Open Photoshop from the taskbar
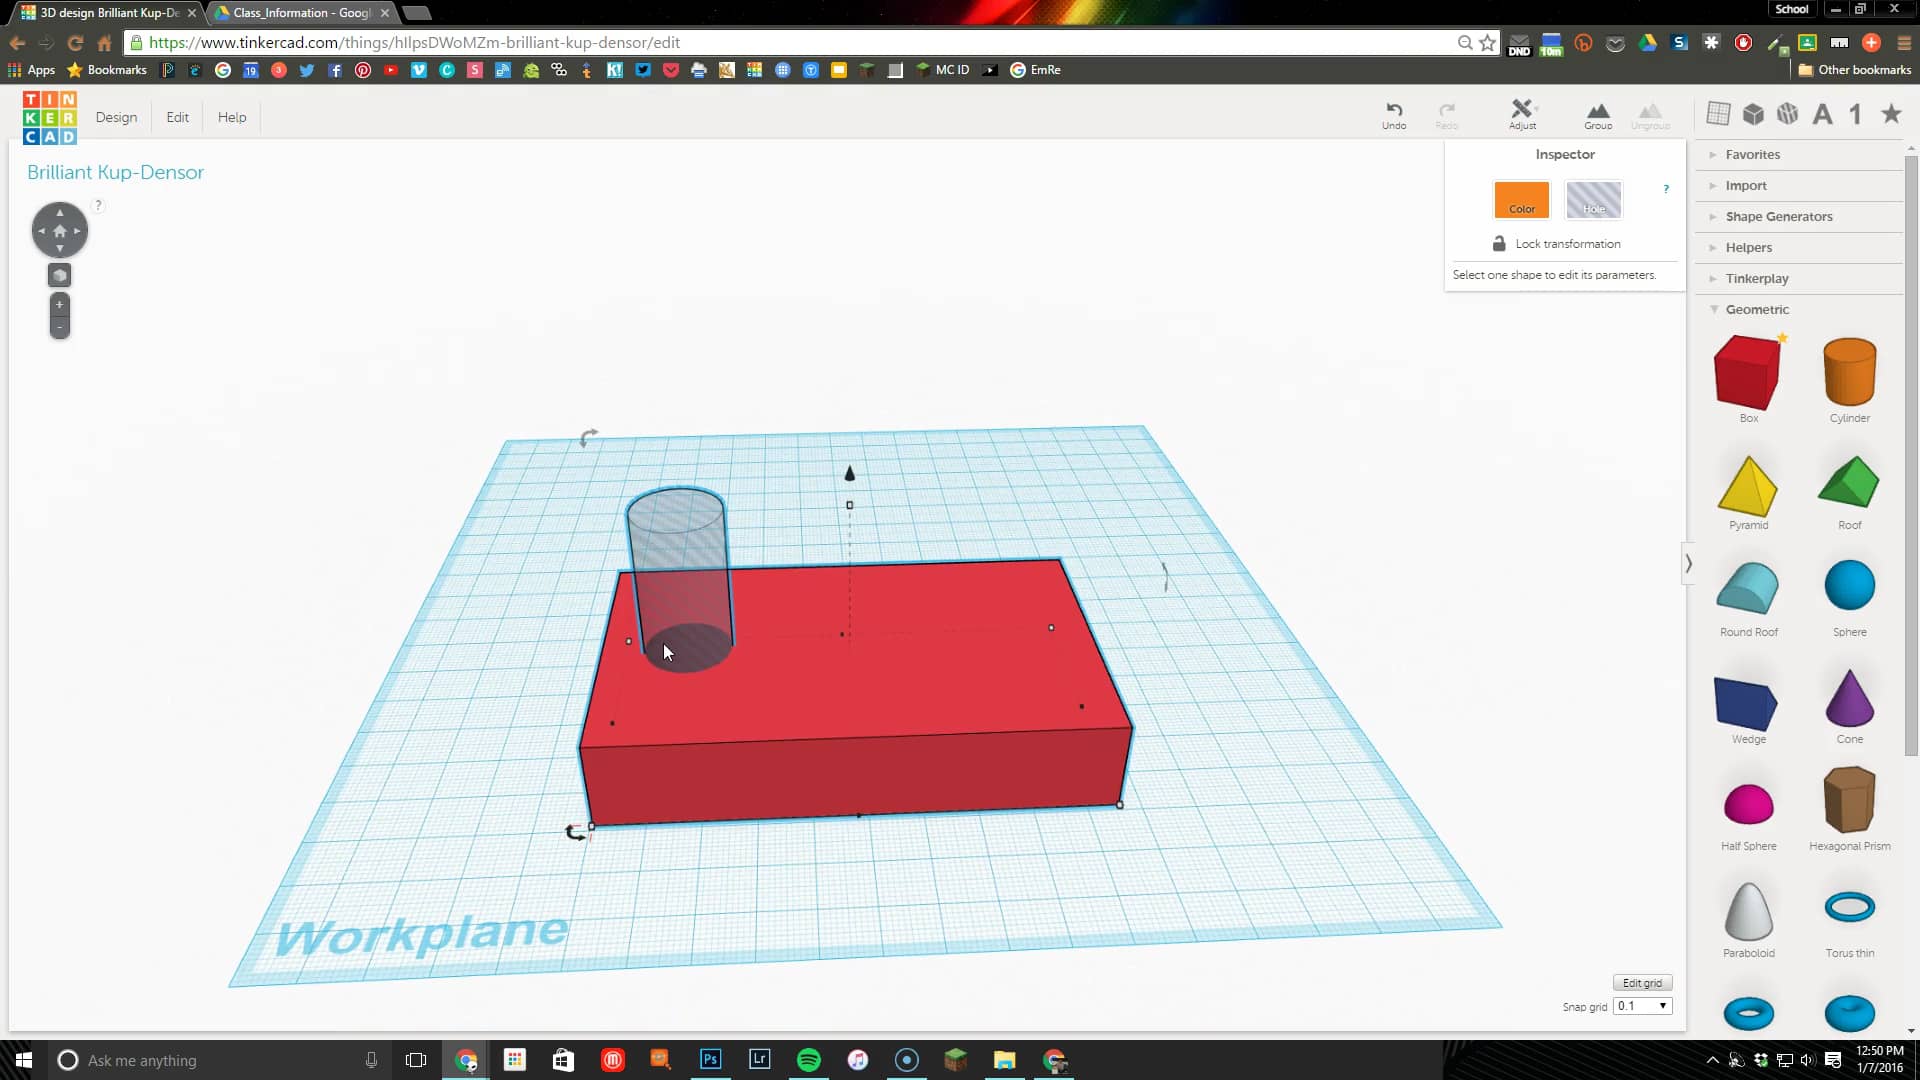Image resolution: width=1920 pixels, height=1080 pixels. pyautogui.click(x=710, y=1060)
